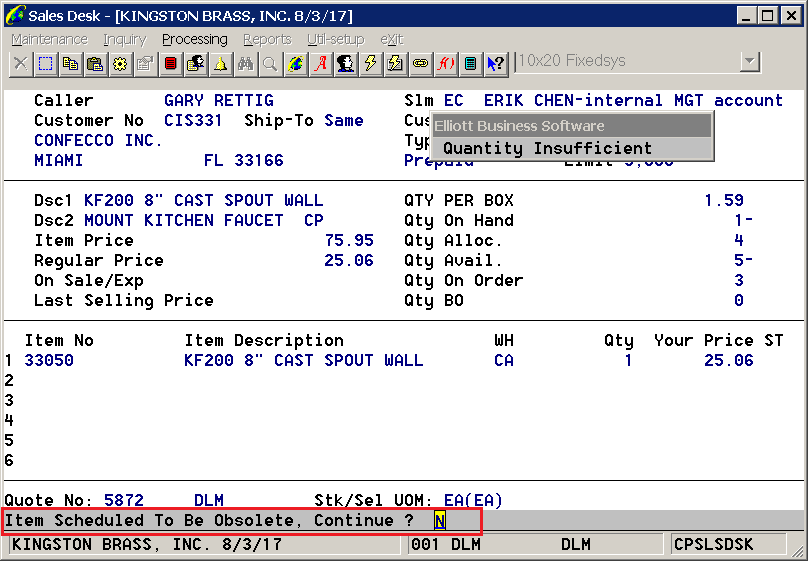Click the Elliott Business Software popup title

(x=519, y=126)
